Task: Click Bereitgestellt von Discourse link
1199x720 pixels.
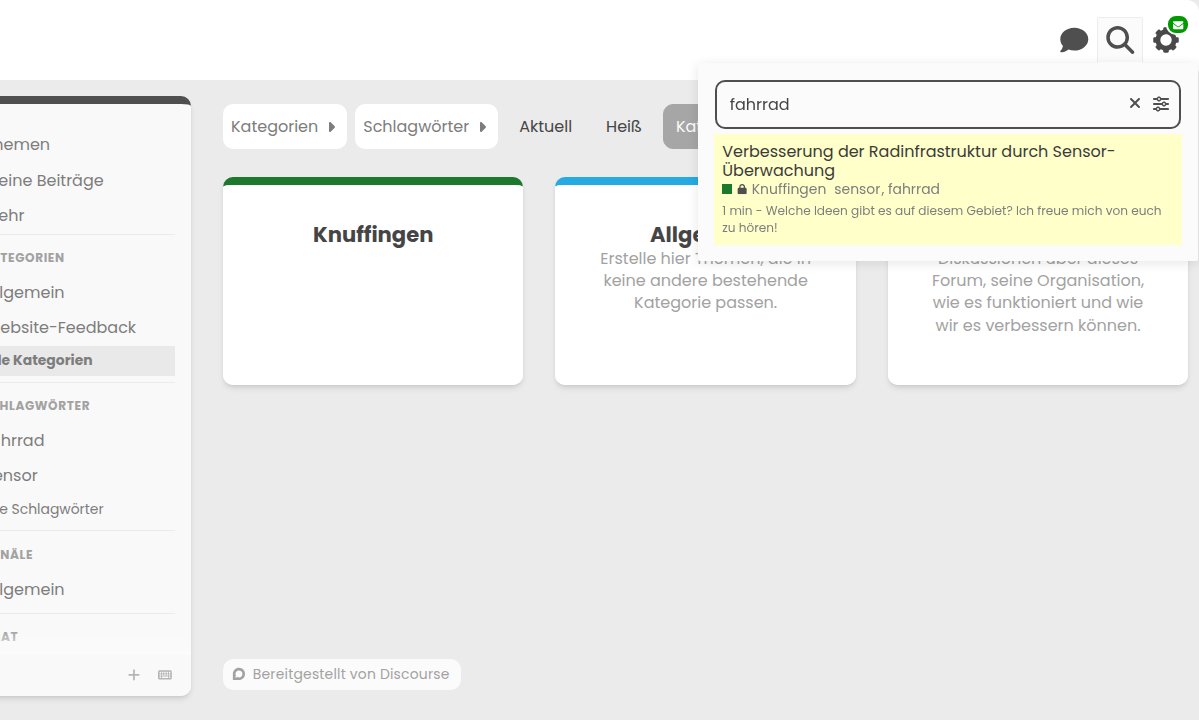Action: coord(342,674)
